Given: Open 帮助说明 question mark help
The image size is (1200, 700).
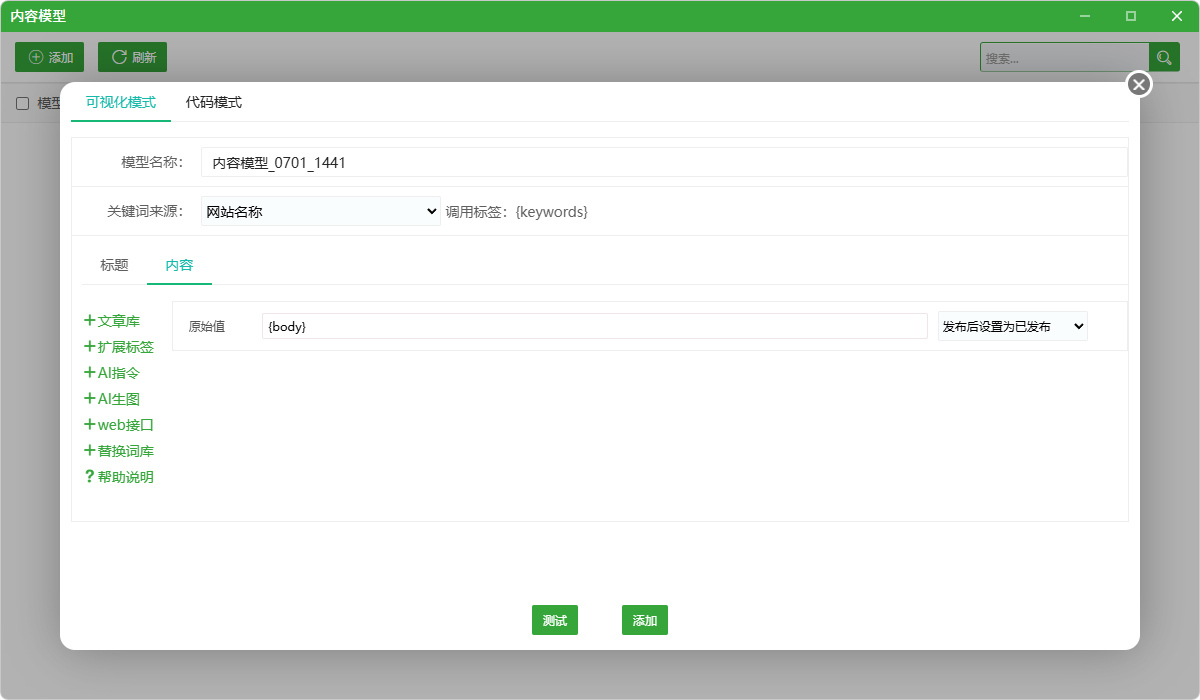Looking at the screenshot, I should (x=90, y=476).
